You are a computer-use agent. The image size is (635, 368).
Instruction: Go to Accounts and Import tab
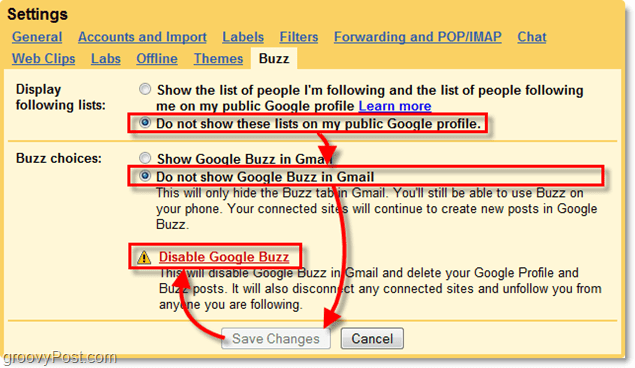point(142,37)
